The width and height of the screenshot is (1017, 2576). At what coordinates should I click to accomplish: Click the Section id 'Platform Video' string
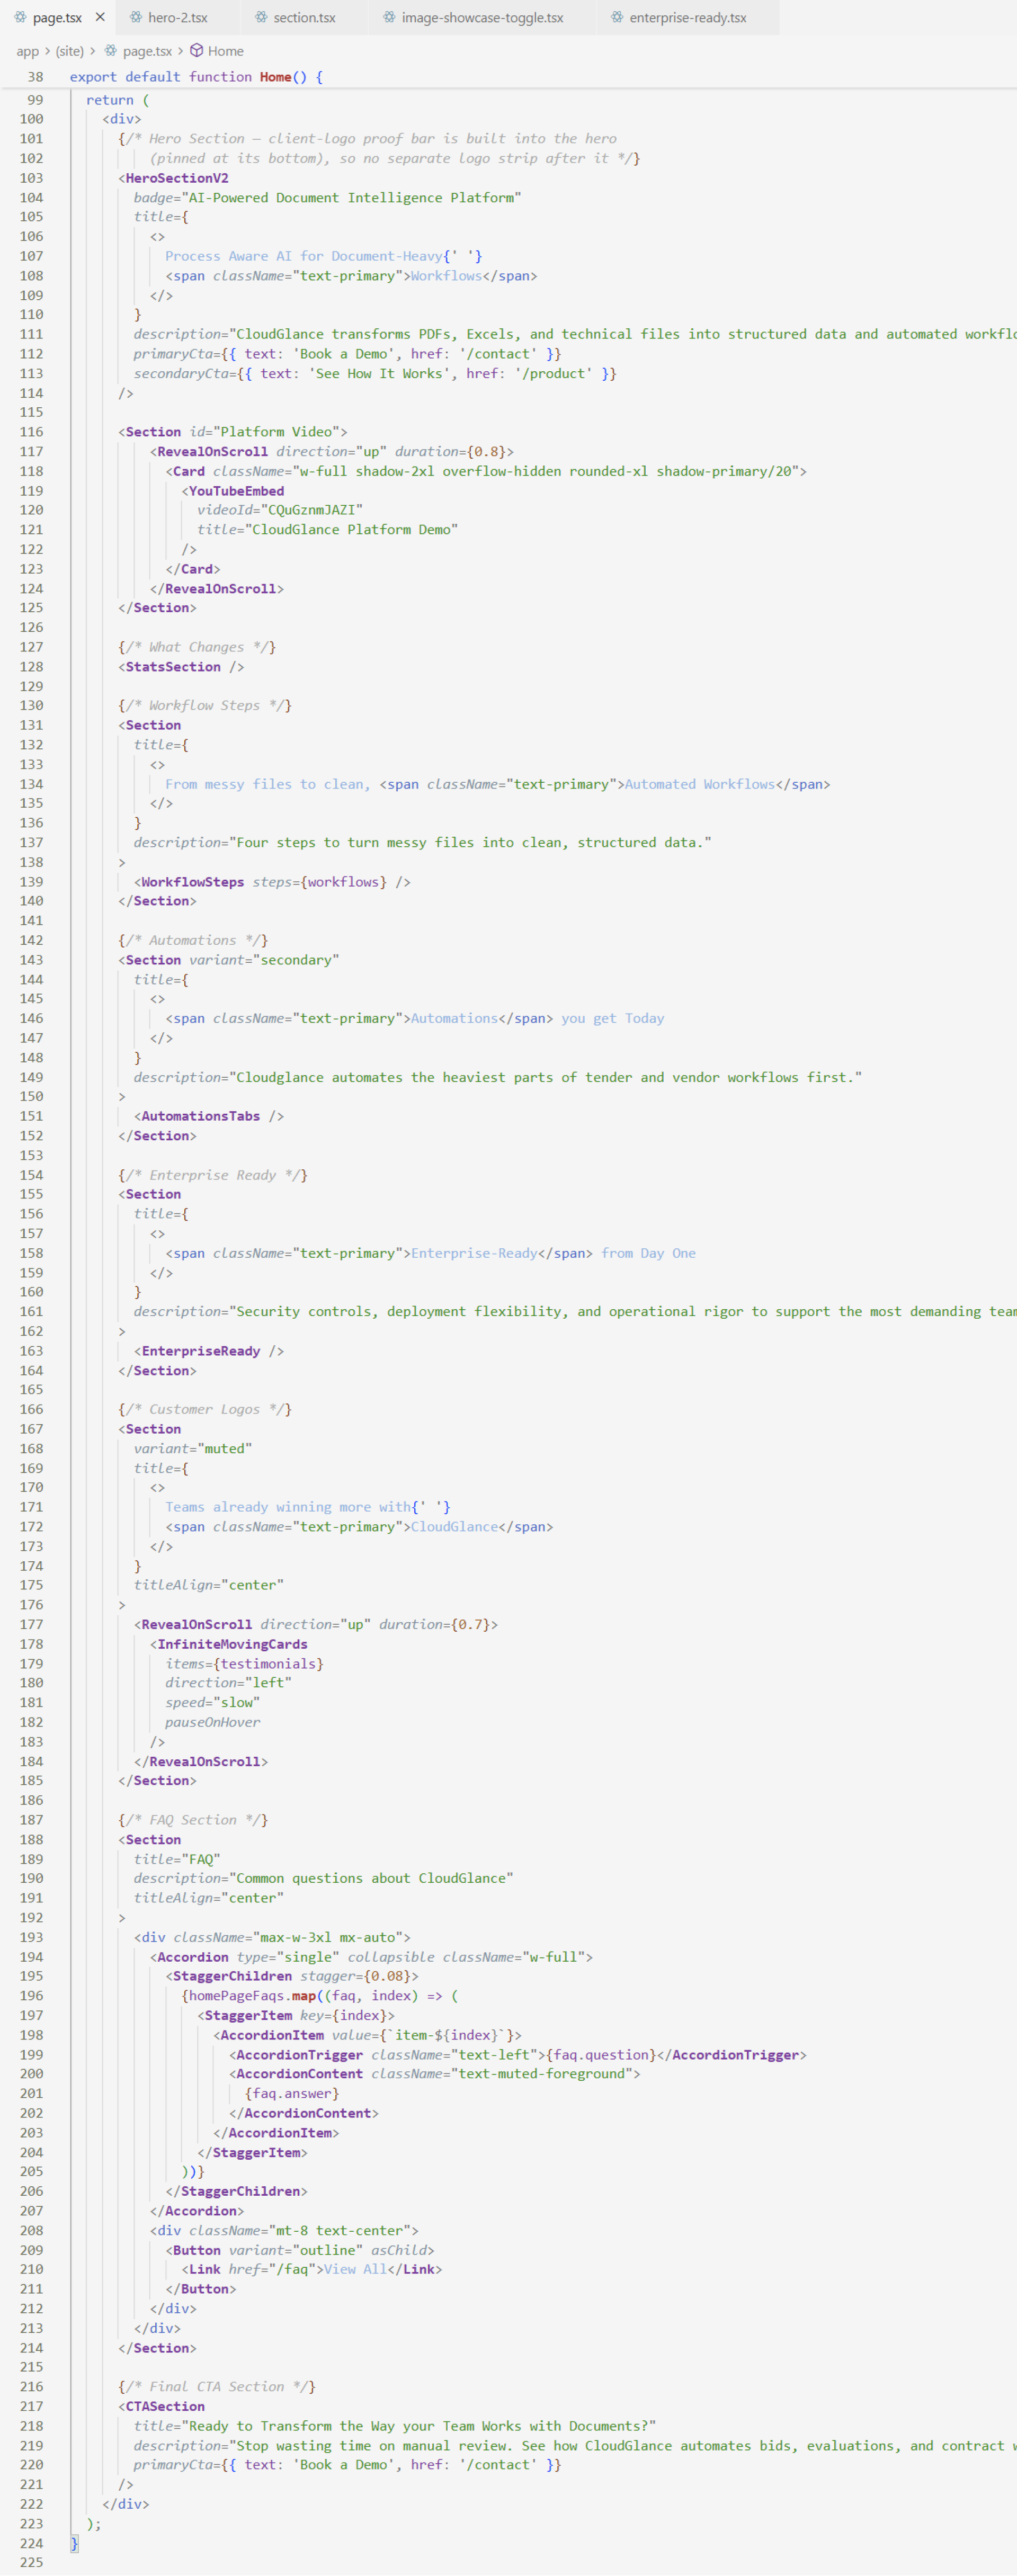point(279,432)
